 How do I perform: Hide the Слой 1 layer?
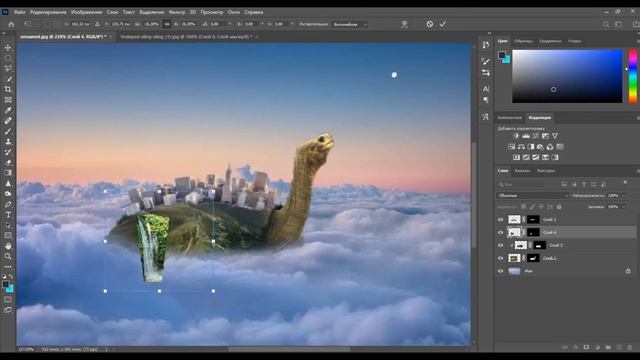click(x=500, y=258)
